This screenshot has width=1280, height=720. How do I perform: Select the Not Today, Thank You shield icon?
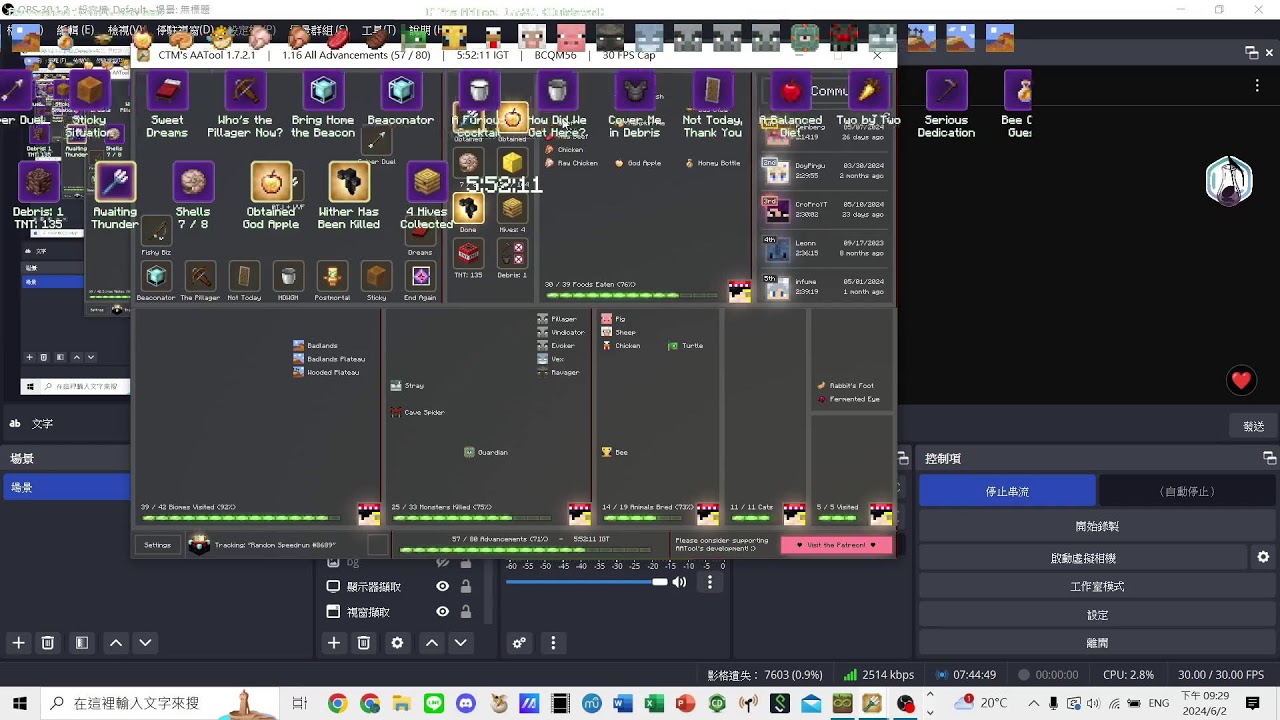coord(713,92)
